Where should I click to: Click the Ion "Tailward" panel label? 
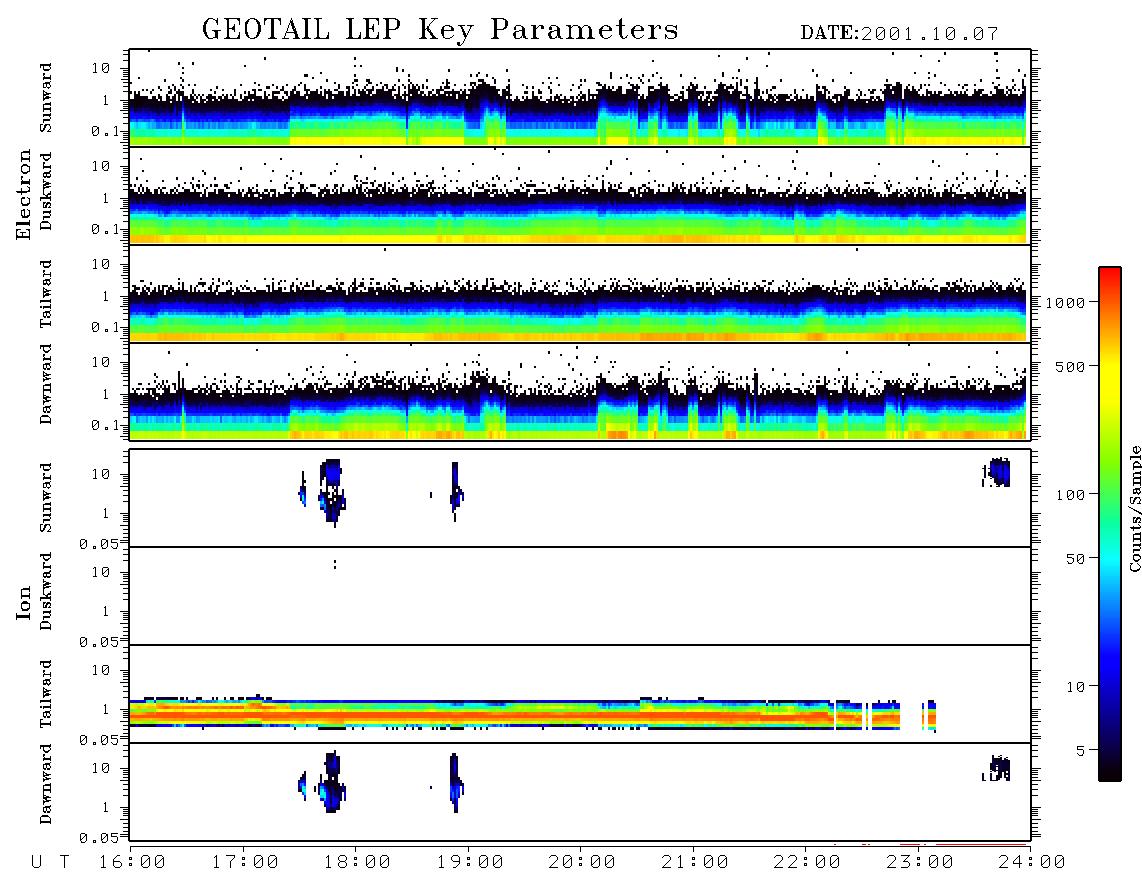click(x=46, y=694)
